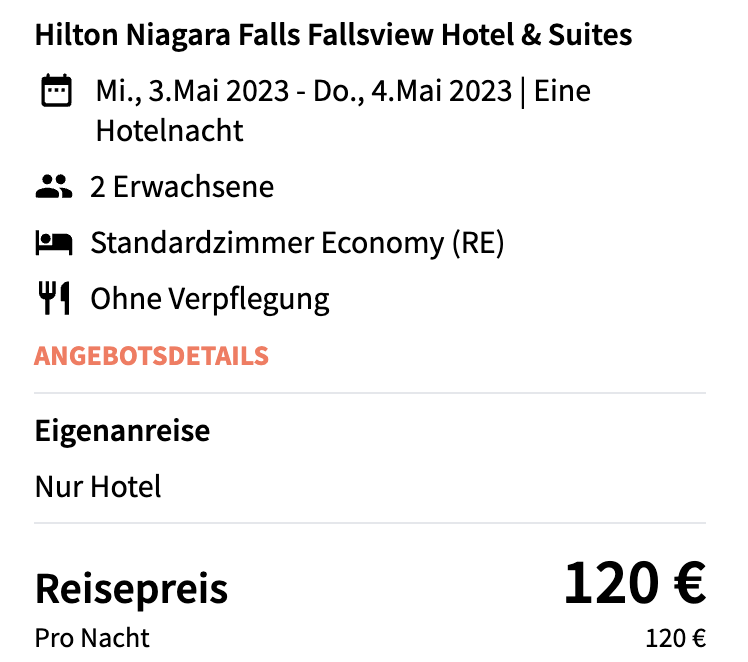The height and width of the screenshot is (662, 748).
Task: Click the 2 Erwachsene guest count text
Action: click(182, 186)
